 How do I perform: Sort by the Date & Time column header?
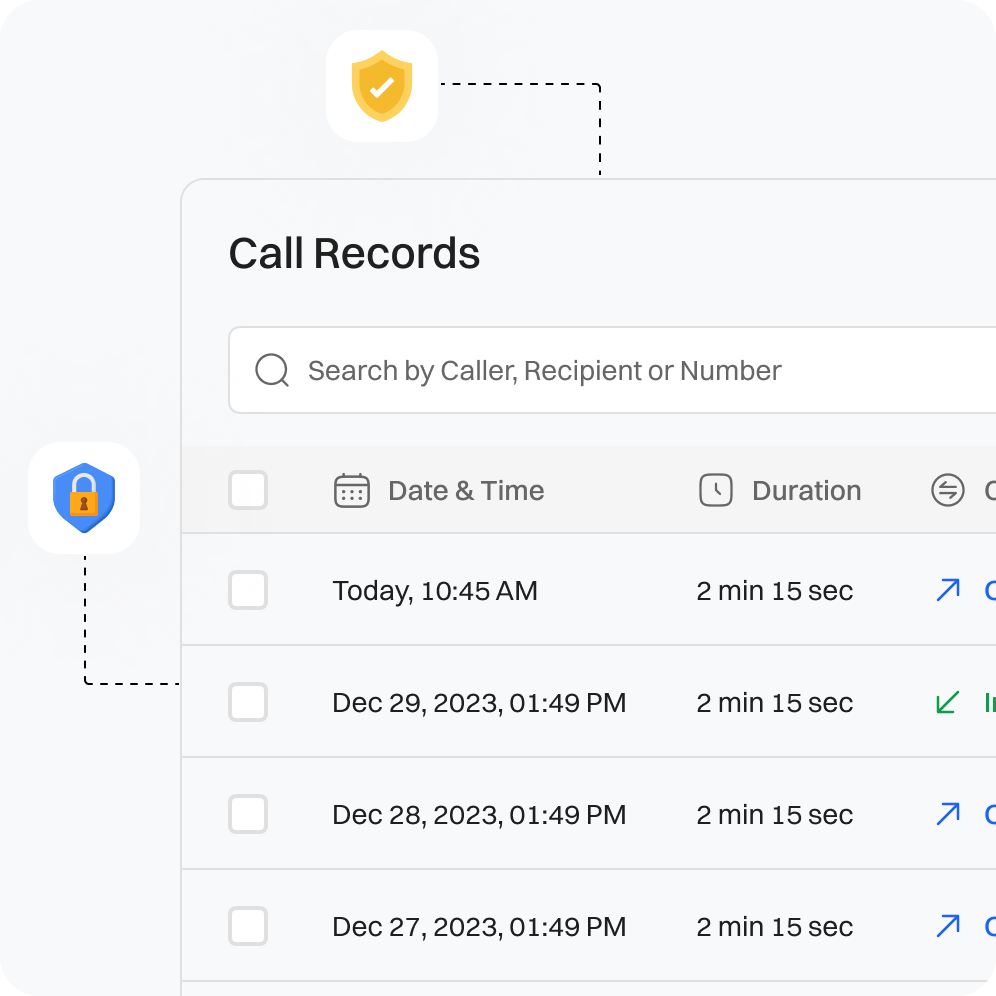click(466, 491)
